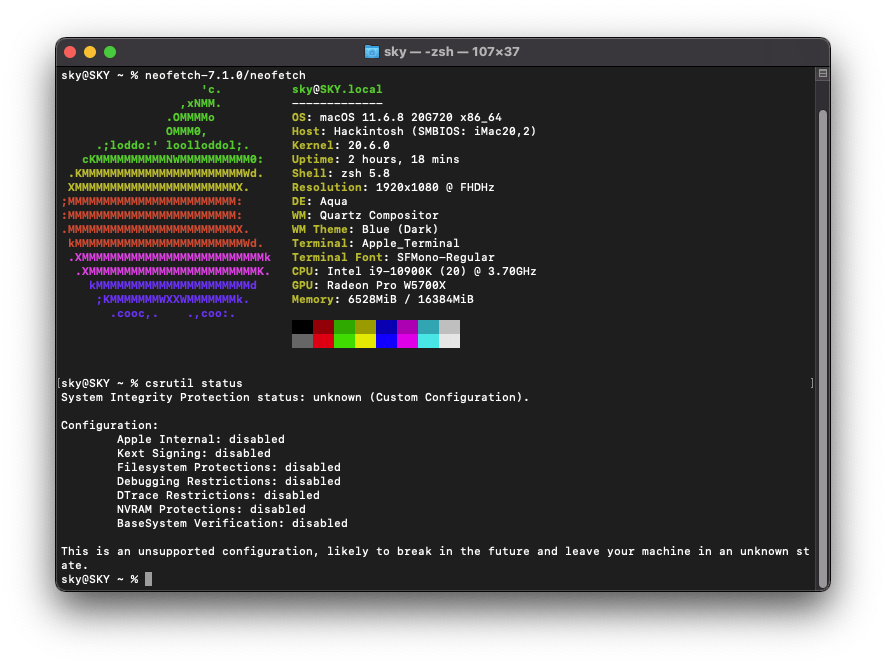The width and height of the screenshot is (886, 665).
Task: Click the 'Kext Signing: disabled' line
Action: pyautogui.click(x=194, y=453)
